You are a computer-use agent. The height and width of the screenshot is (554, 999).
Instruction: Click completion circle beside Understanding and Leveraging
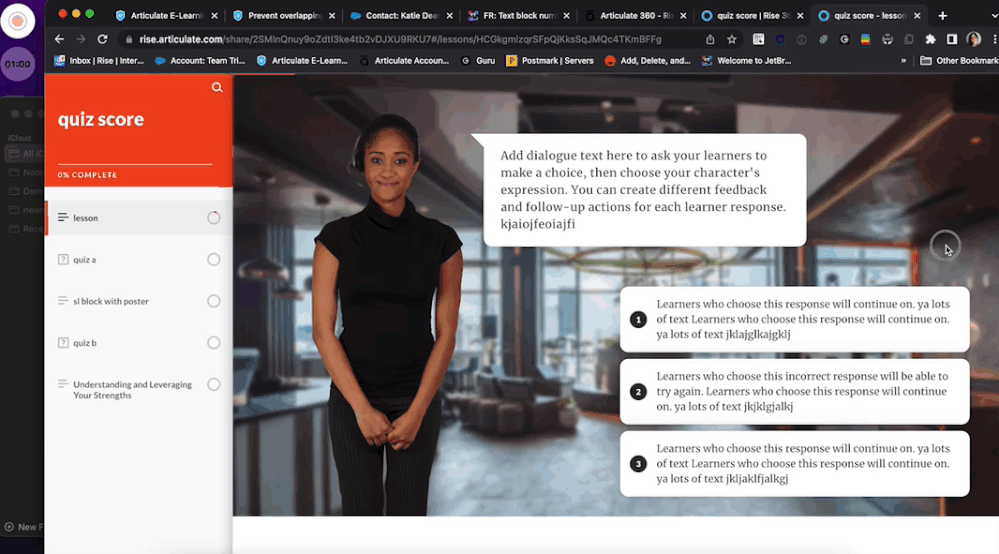(213, 385)
